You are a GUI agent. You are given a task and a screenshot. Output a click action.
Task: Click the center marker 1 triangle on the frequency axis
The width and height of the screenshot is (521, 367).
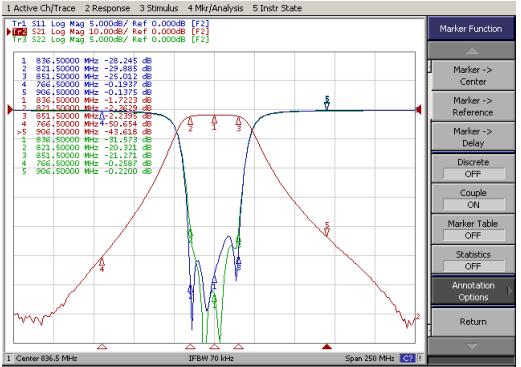click(x=214, y=347)
